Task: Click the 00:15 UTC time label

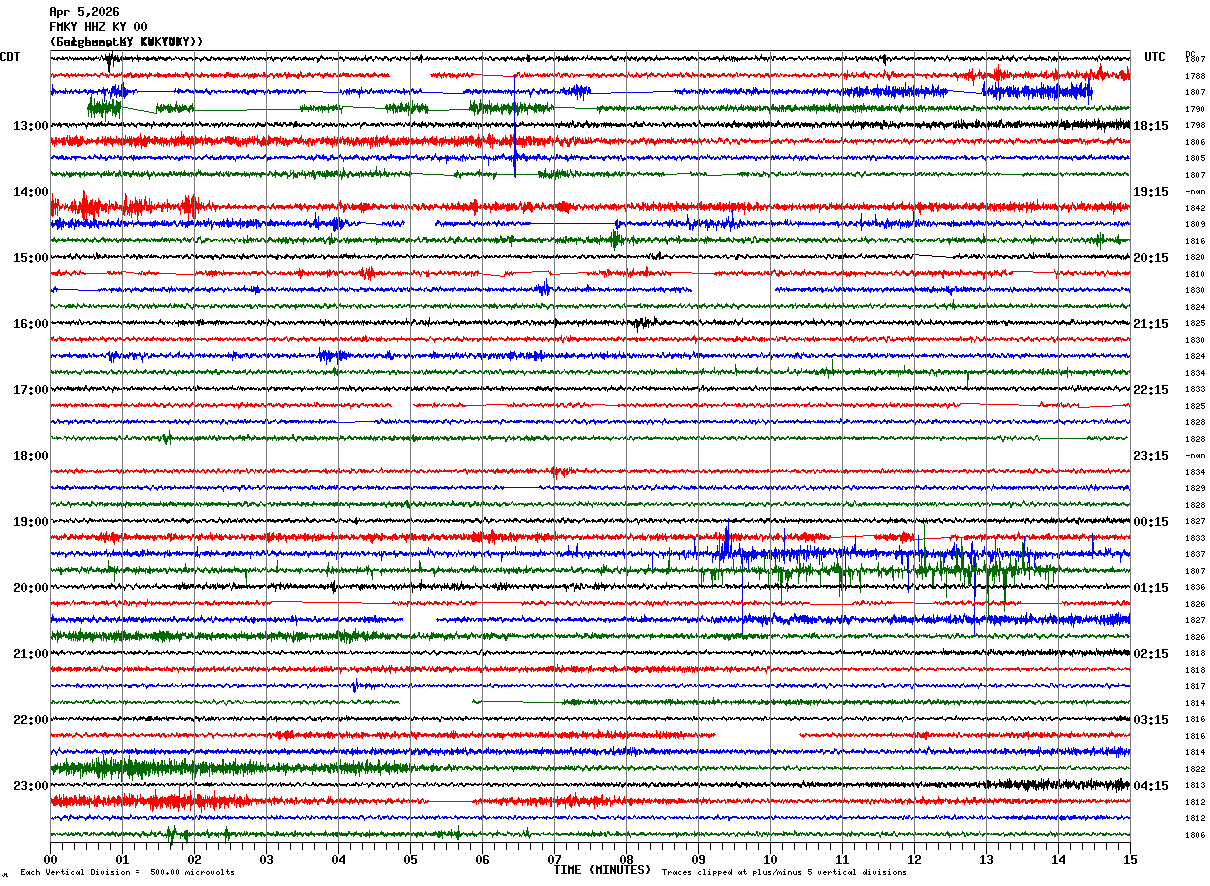Action: [1151, 521]
